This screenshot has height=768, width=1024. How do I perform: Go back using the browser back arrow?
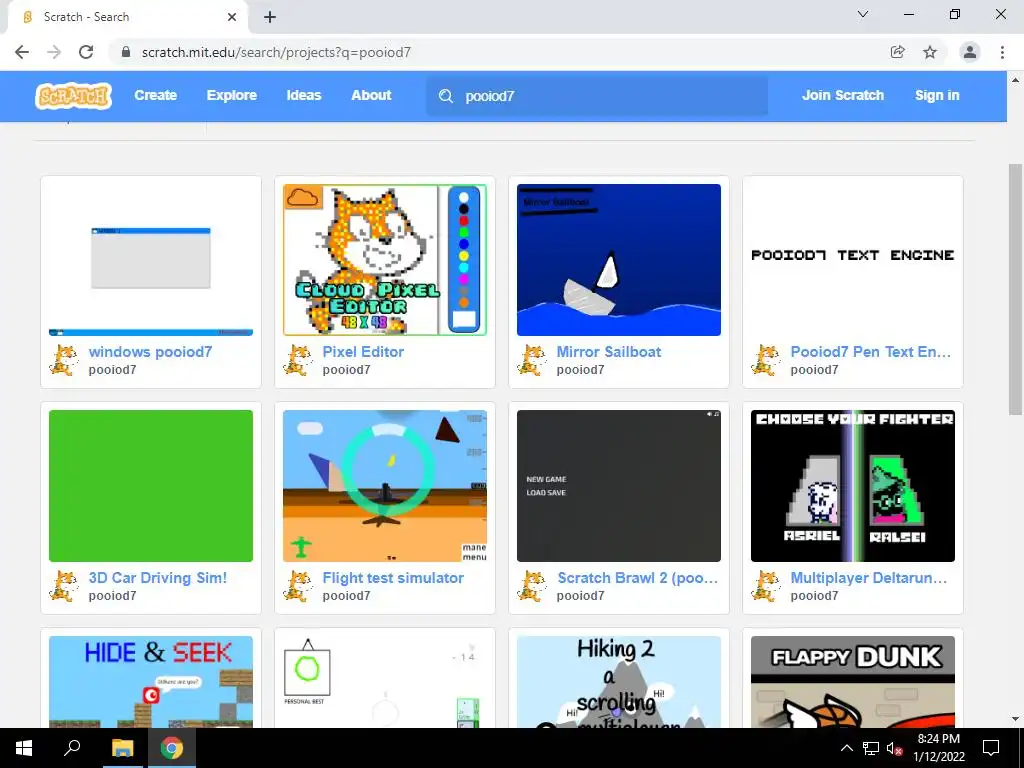(22, 52)
